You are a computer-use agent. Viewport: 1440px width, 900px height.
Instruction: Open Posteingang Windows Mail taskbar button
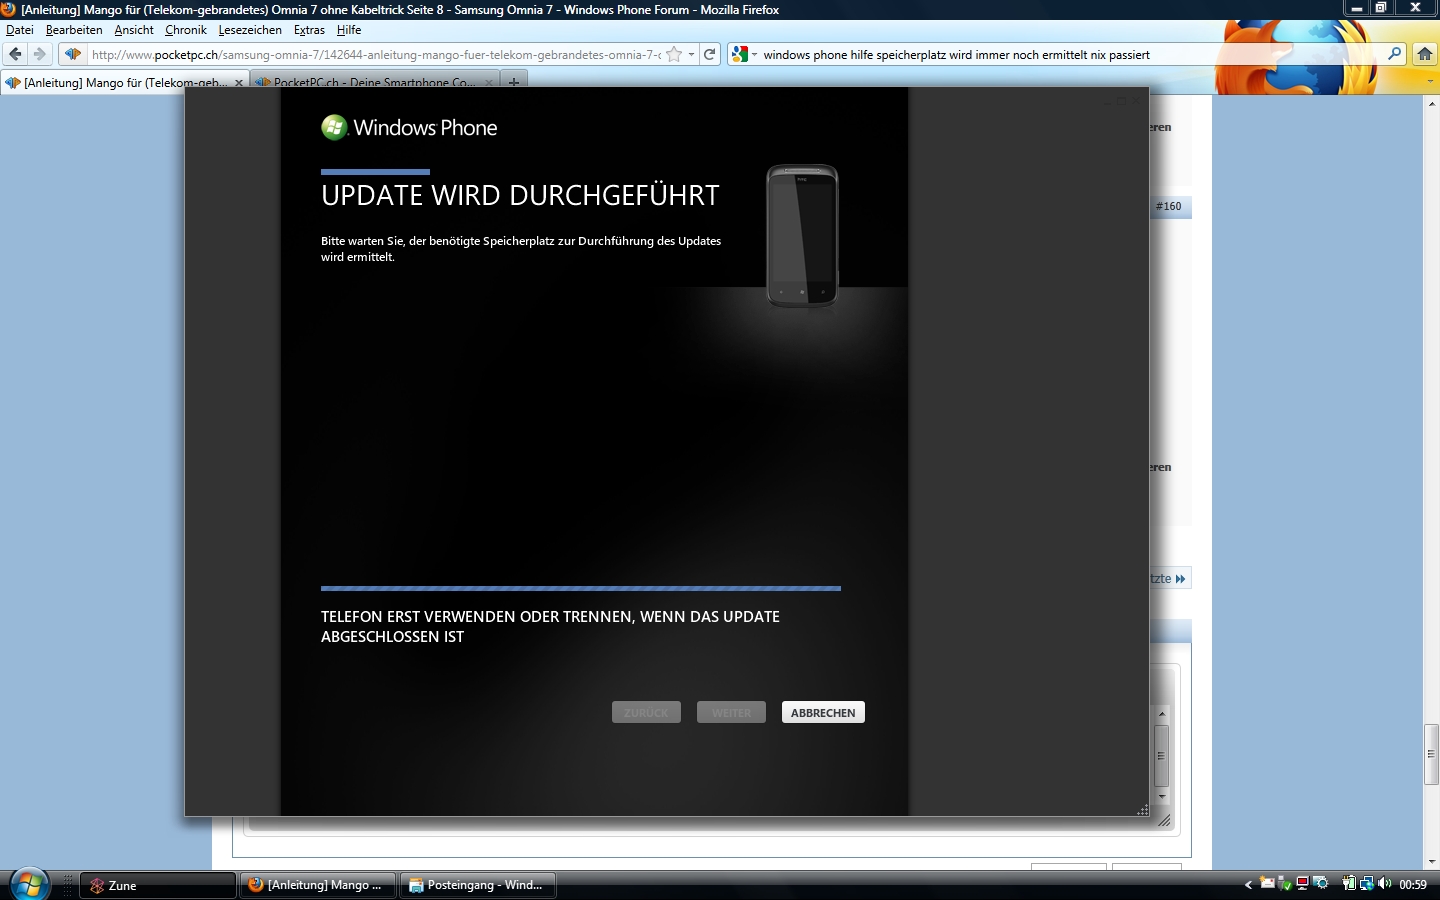click(478, 885)
